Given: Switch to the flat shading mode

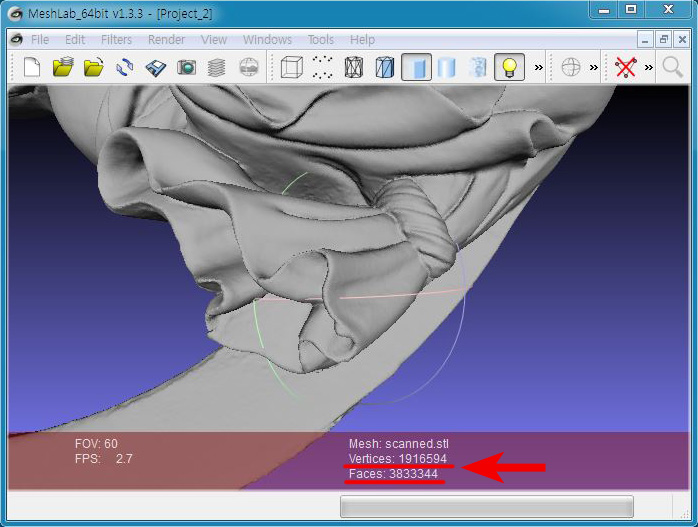Looking at the screenshot, I should pyautogui.click(x=416, y=67).
